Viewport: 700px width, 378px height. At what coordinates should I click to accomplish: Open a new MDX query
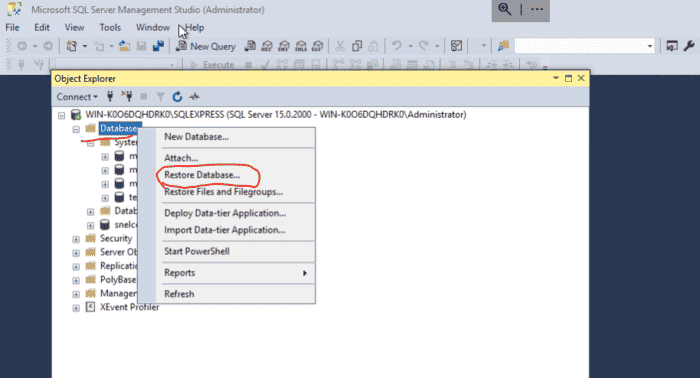(267, 46)
